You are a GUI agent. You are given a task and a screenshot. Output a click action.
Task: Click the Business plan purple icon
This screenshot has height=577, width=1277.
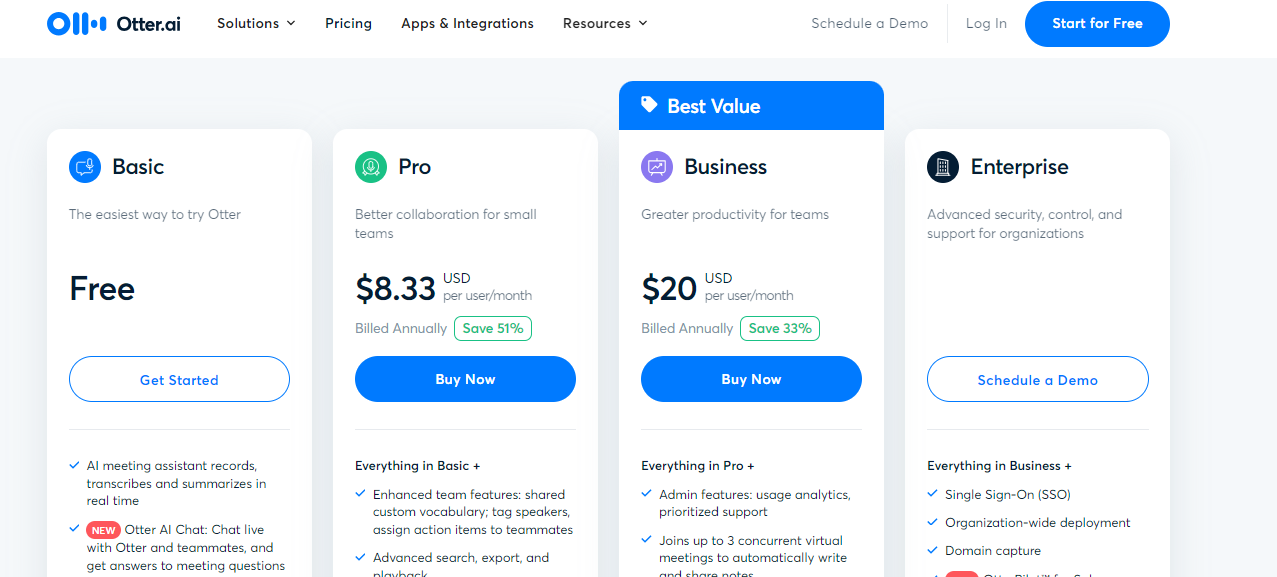coord(657,167)
